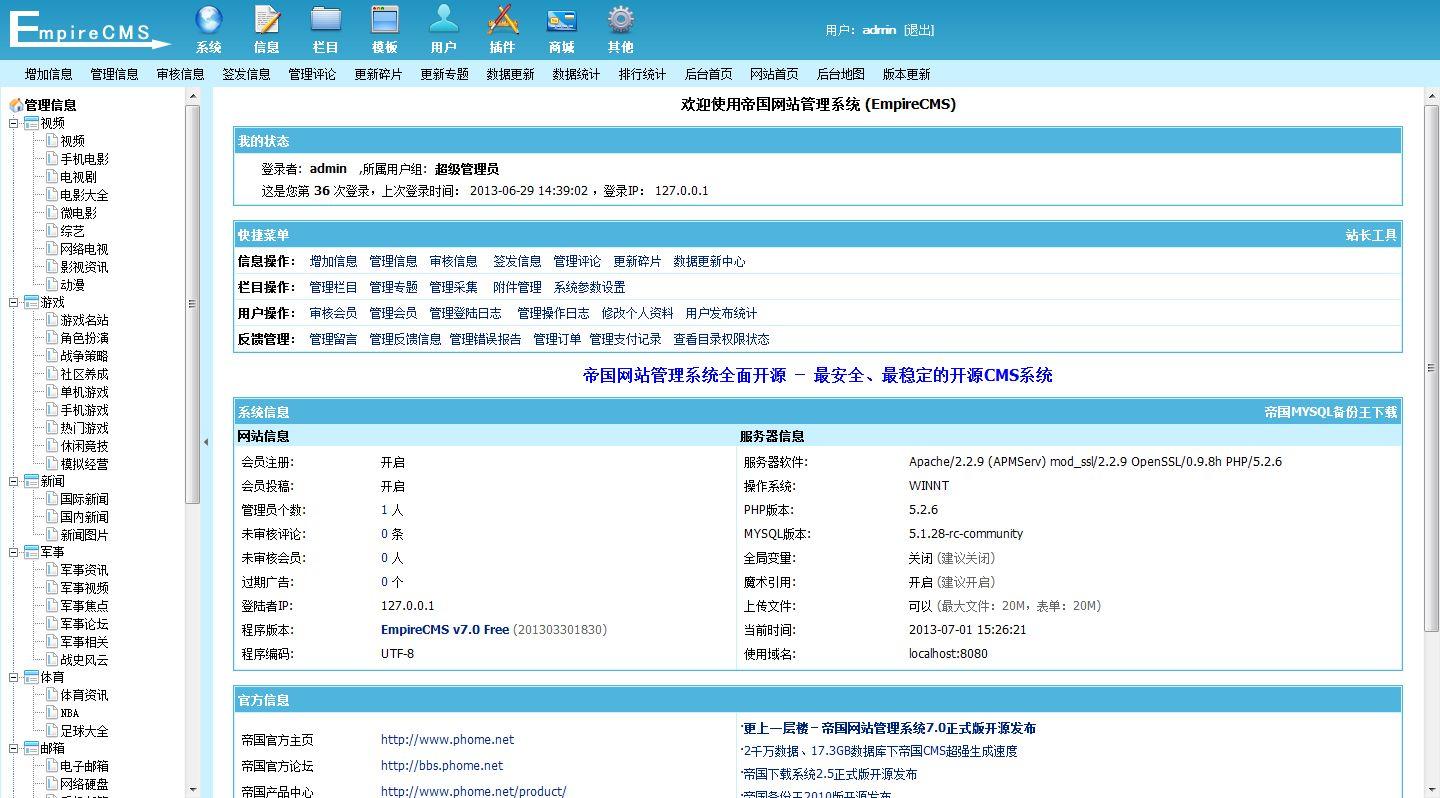This screenshot has height=798, width=1440.
Task: Collapse the 视频 tree category
Action: 14,123
